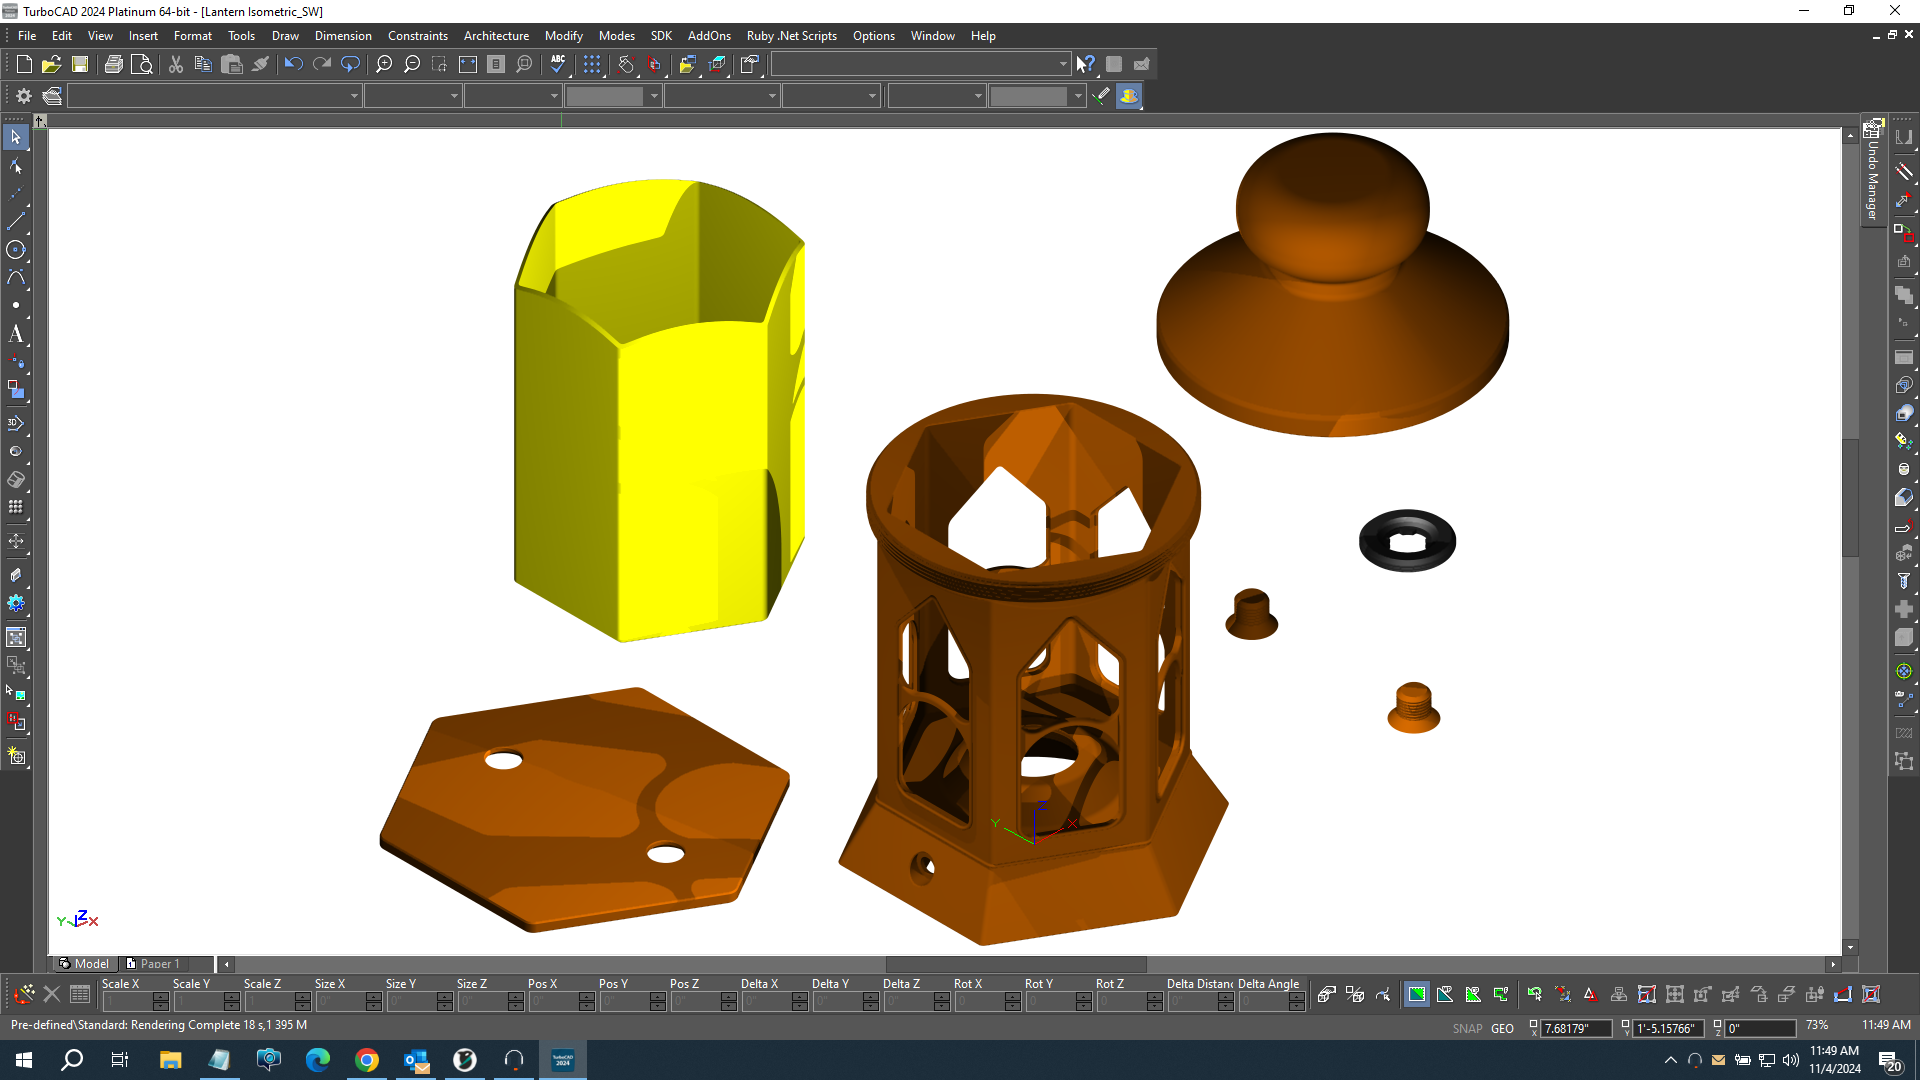The image size is (1920, 1080).
Task: Switch to the Model tab
Action: click(x=85, y=964)
